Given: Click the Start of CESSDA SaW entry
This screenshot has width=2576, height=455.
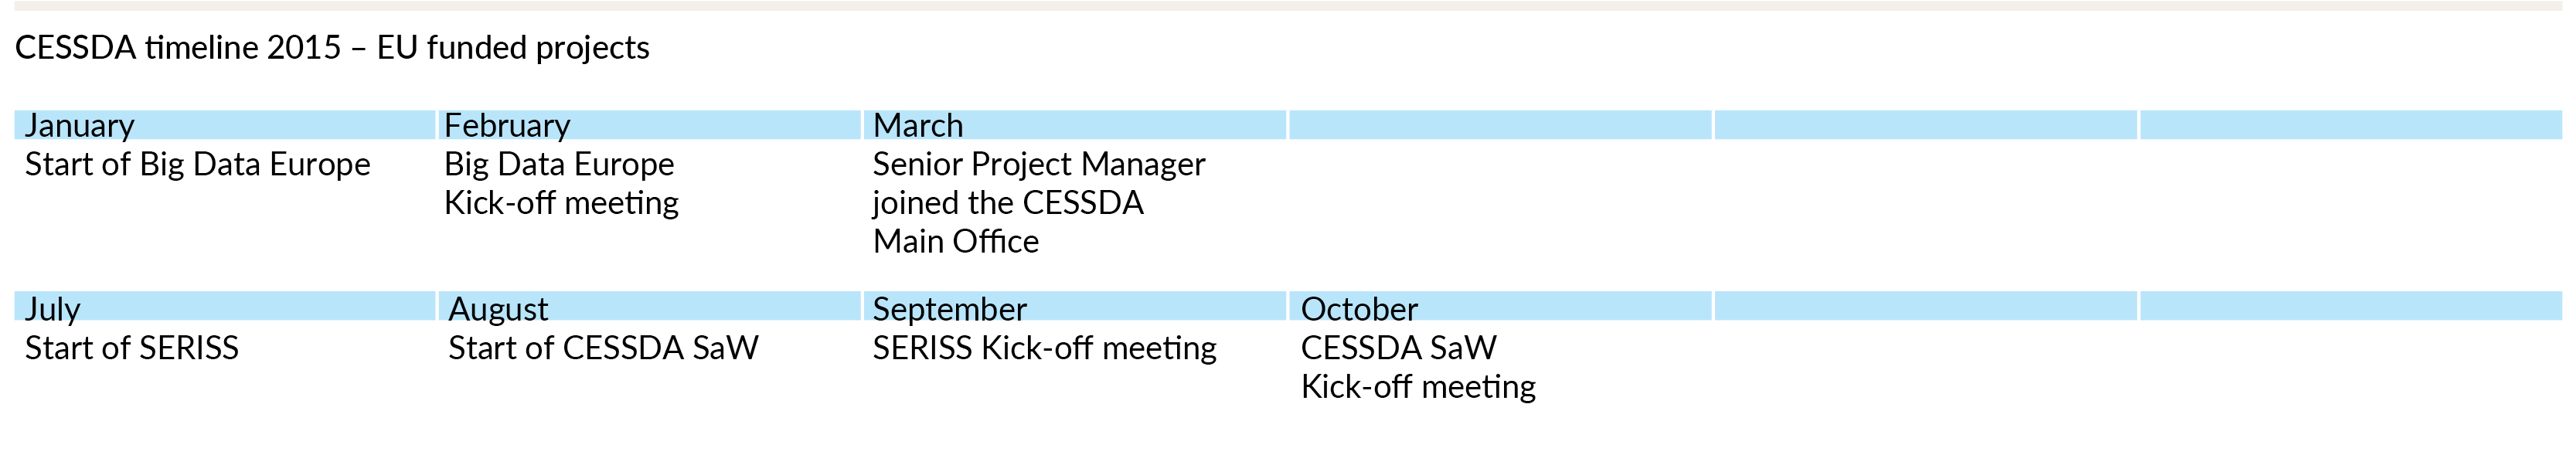Looking at the screenshot, I should [603, 348].
